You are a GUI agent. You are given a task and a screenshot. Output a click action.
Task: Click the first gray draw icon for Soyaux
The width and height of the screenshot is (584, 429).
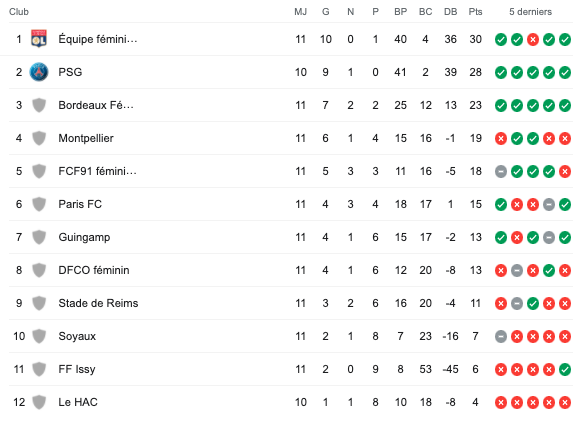pos(501,337)
